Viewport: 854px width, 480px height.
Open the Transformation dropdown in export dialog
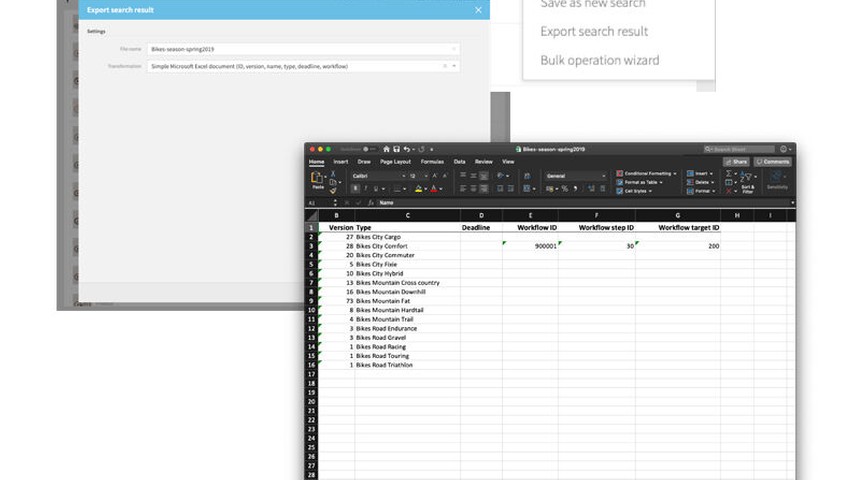pos(454,66)
